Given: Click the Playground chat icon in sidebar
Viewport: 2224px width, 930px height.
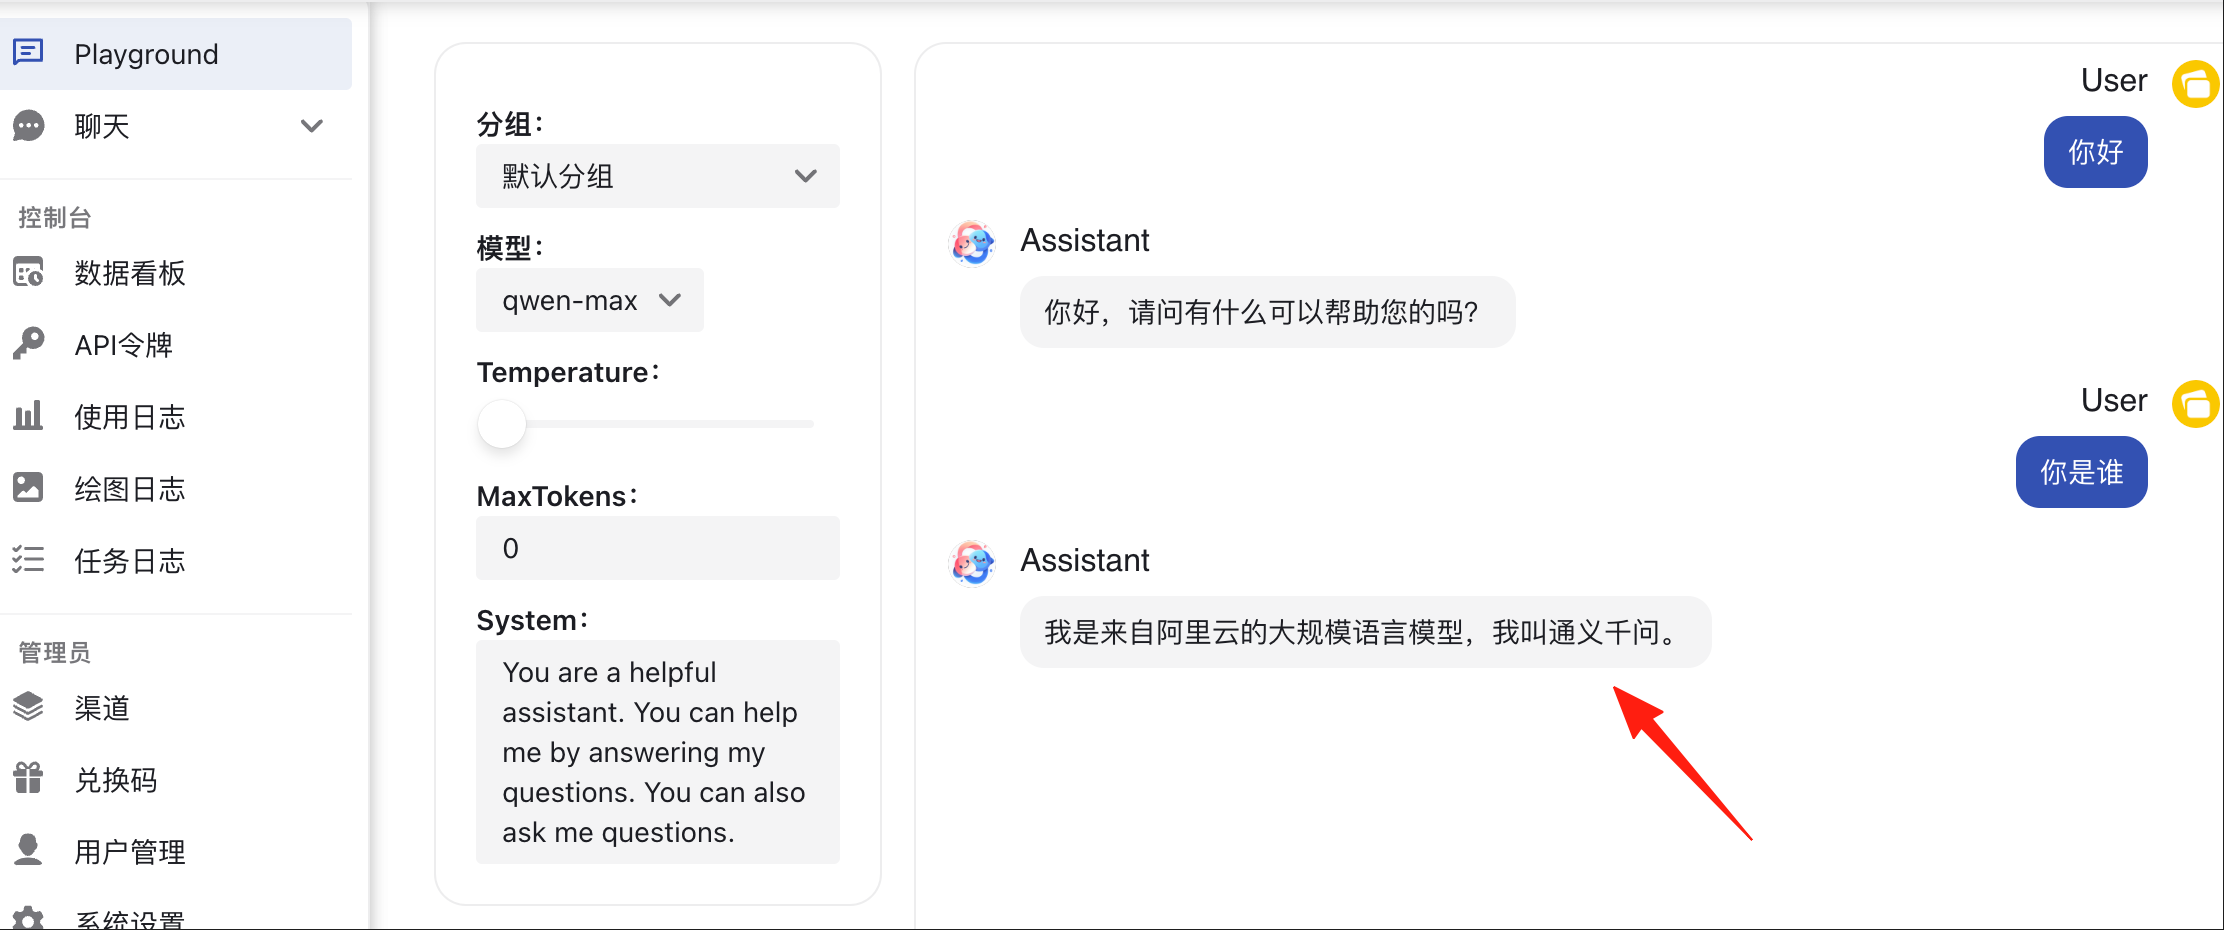Looking at the screenshot, I should pyautogui.click(x=28, y=52).
